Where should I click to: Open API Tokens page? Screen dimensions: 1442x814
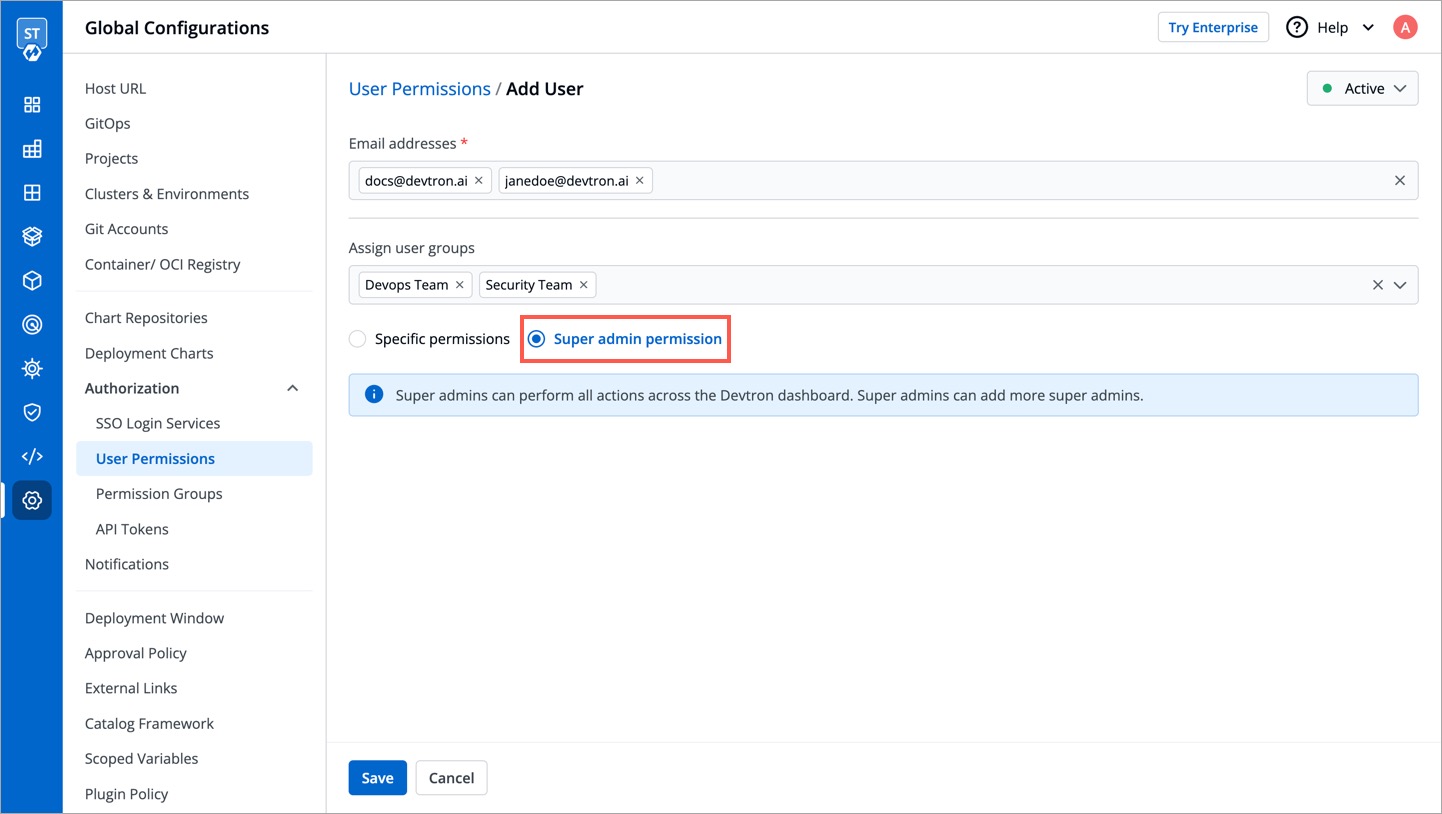pyautogui.click(x=132, y=529)
